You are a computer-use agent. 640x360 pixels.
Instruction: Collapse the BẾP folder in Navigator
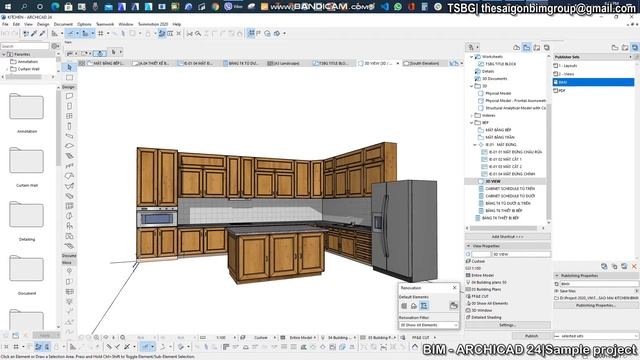tap(471, 122)
